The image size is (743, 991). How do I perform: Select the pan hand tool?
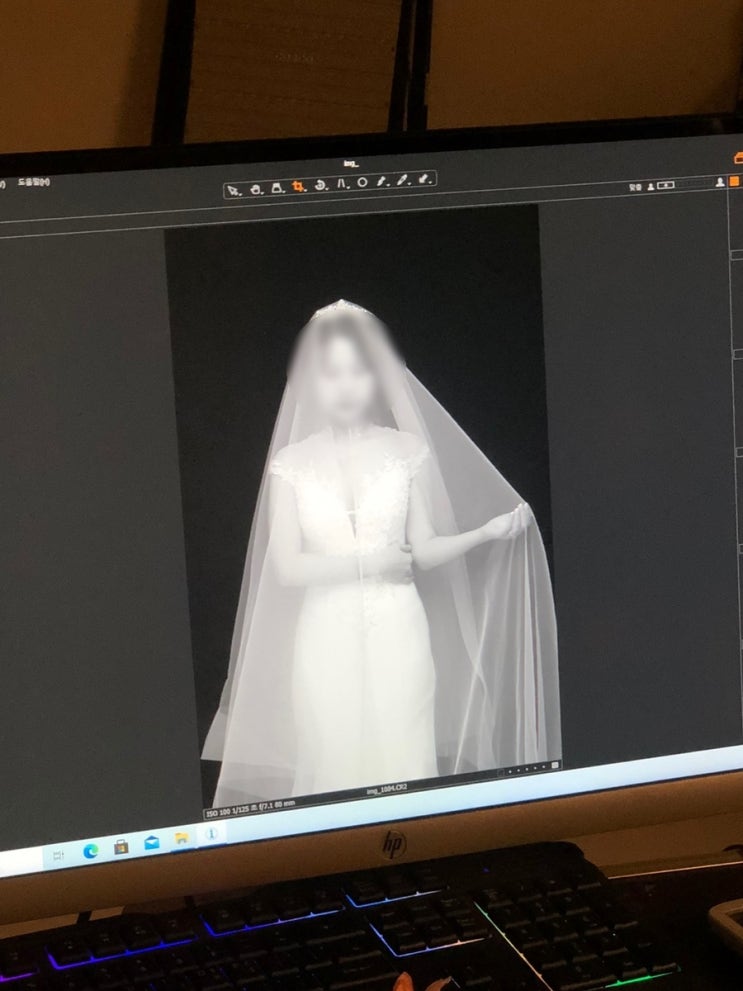(x=256, y=189)
